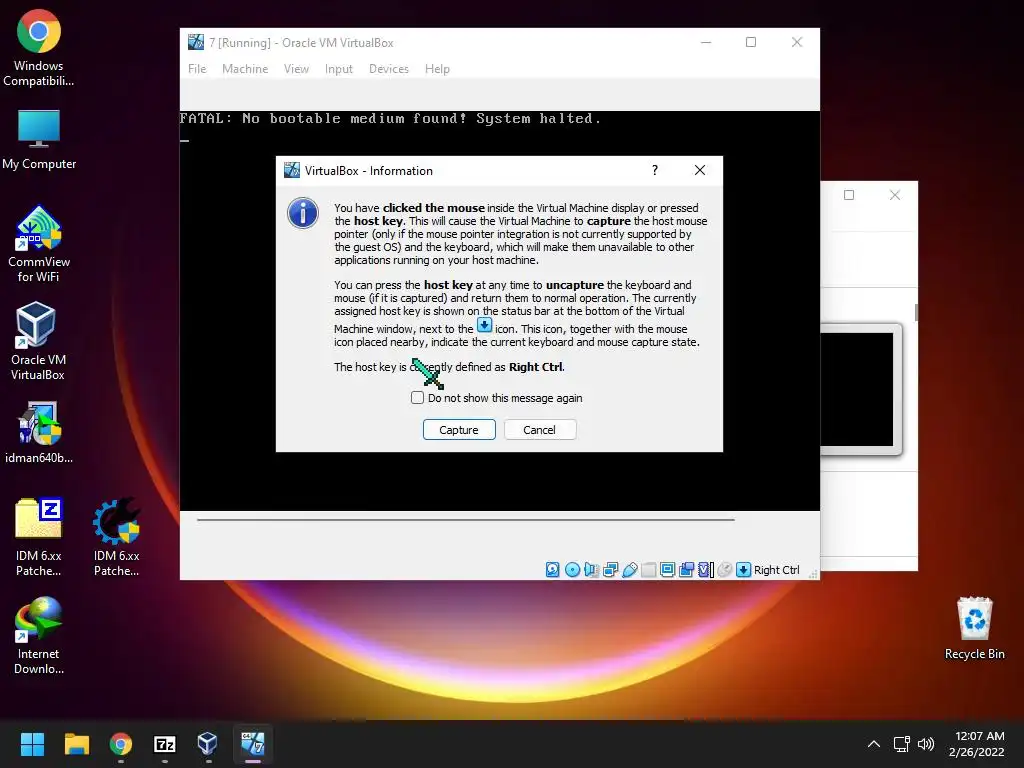Click the 'Right Ctrl' host key text
This screenshot has width=1024, height=768.
pos(776,570)
